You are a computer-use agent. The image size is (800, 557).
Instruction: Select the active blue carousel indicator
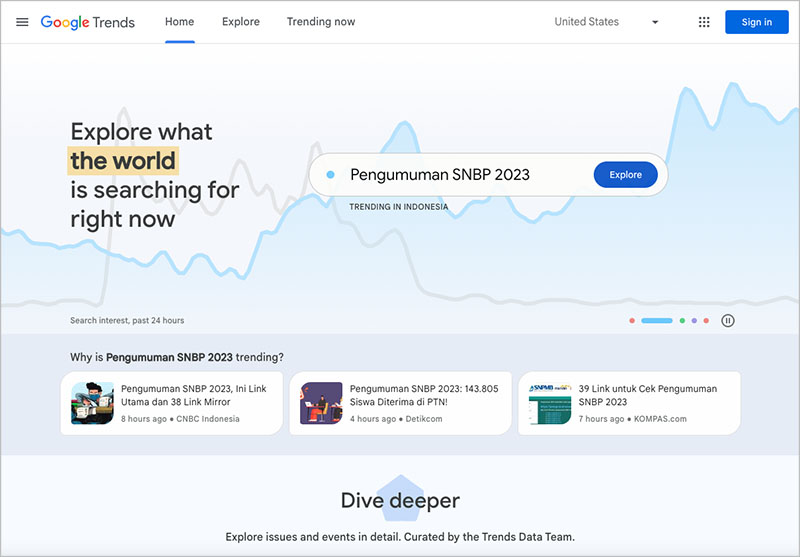click(x=657, y=321)
